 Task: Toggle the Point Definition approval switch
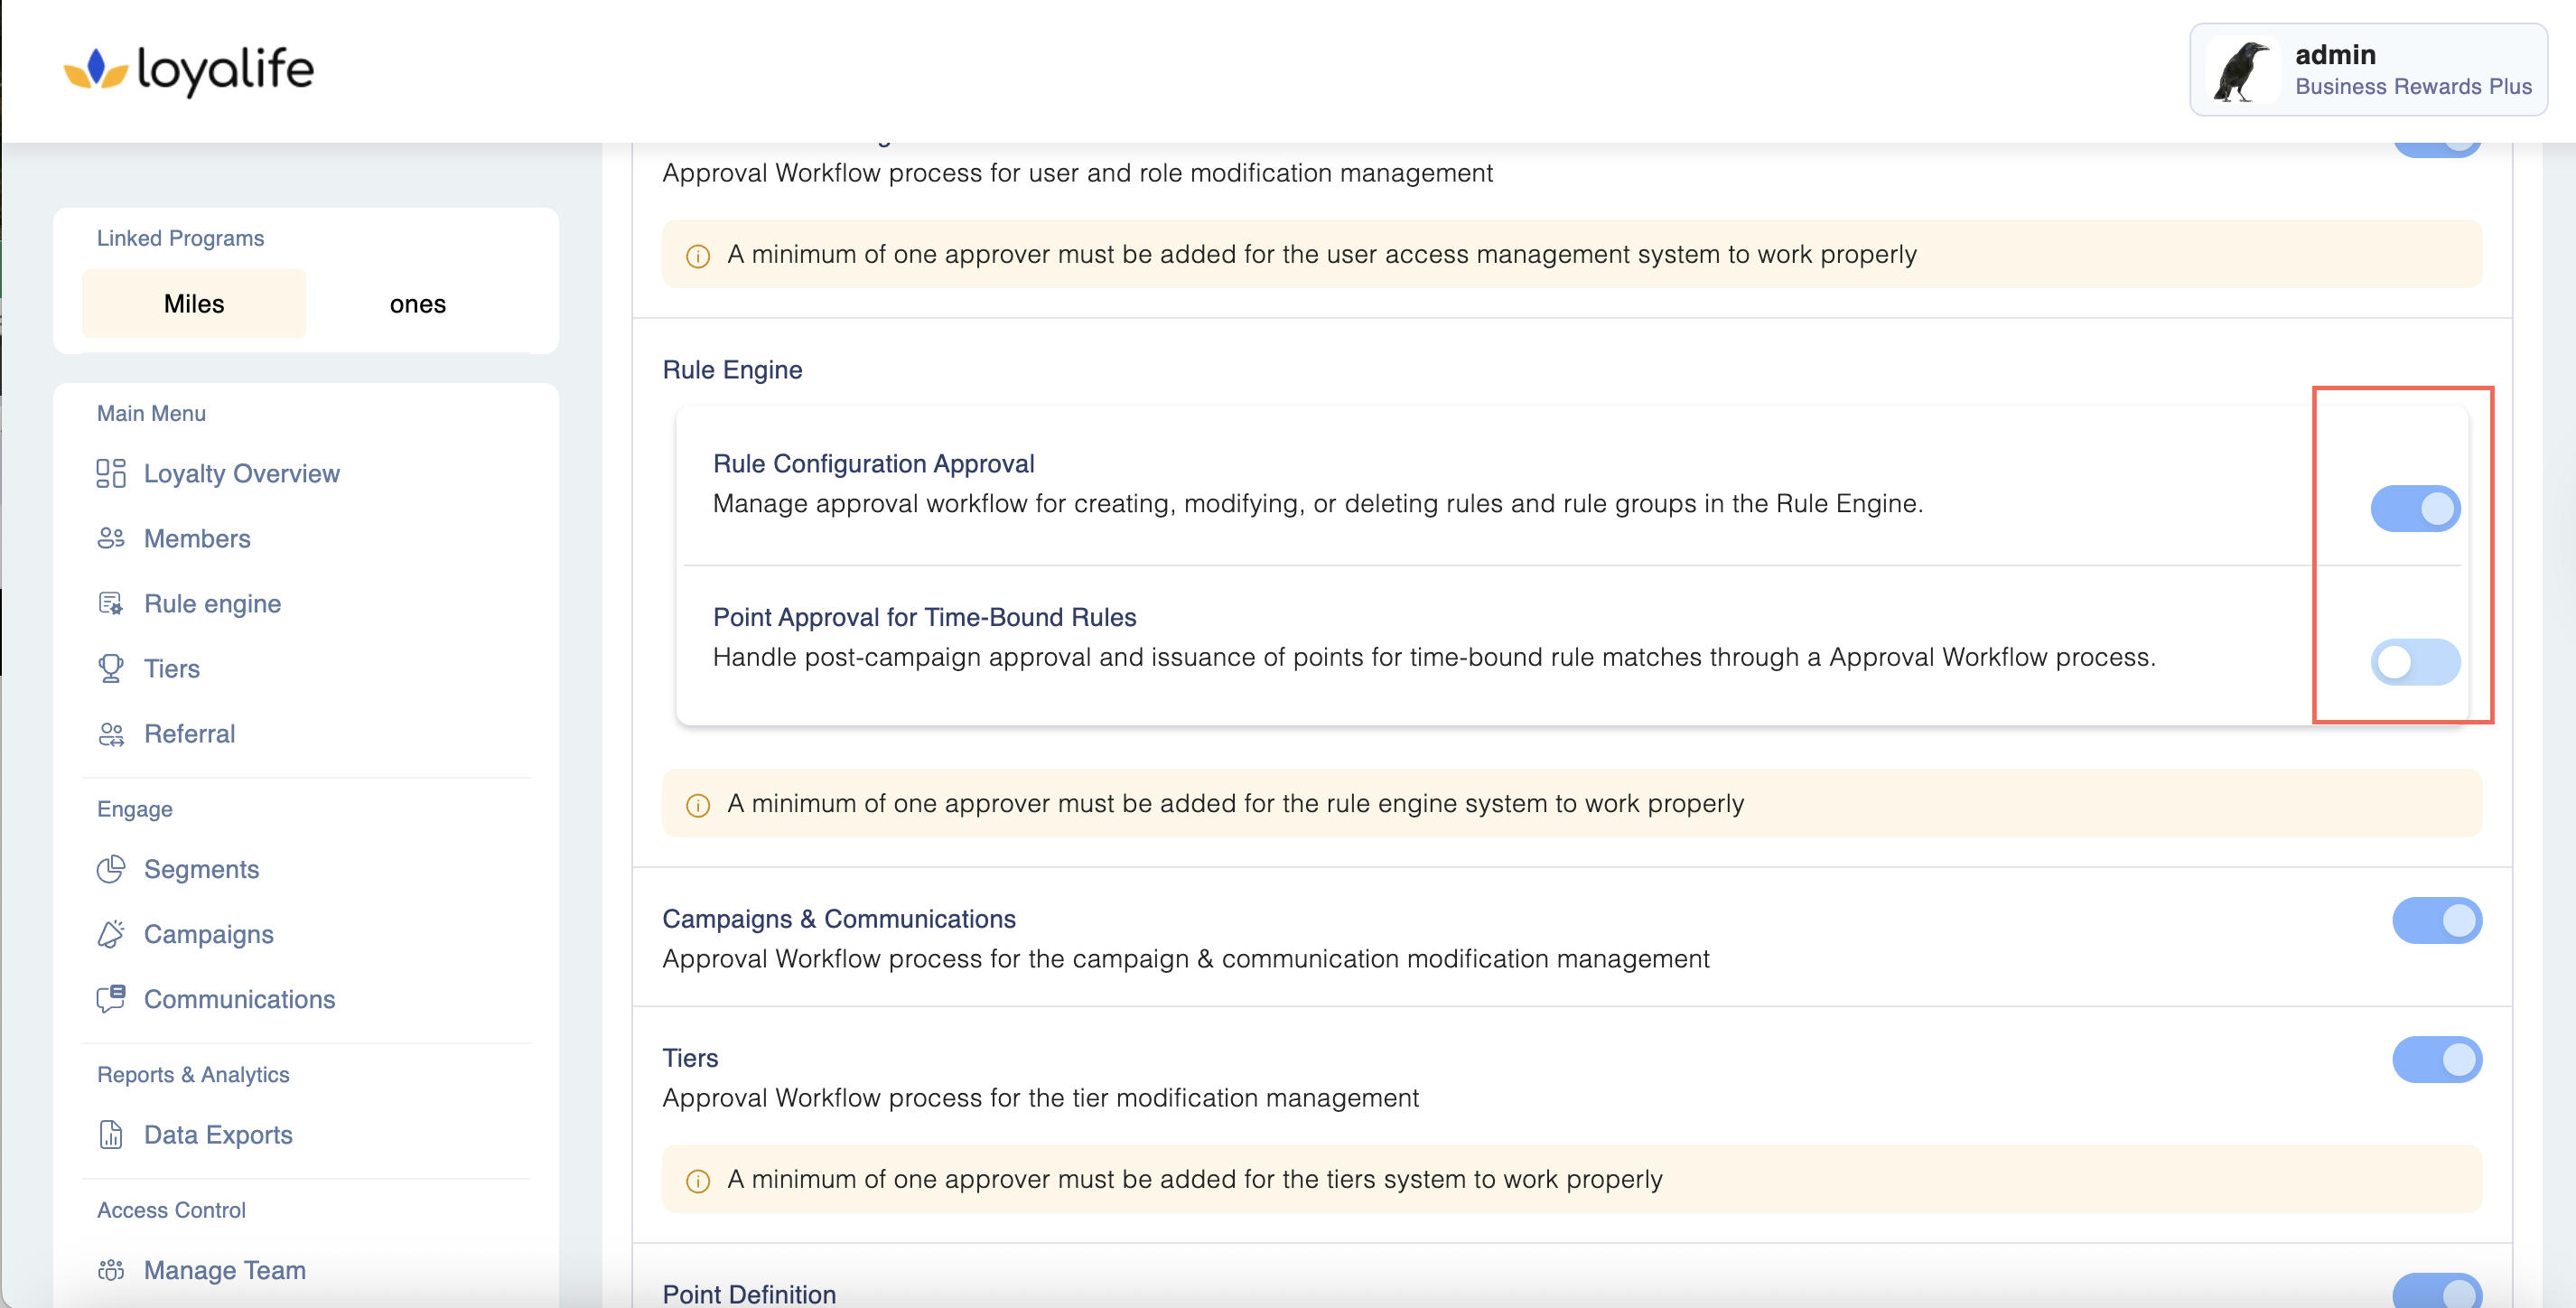click(2436, 1291)
